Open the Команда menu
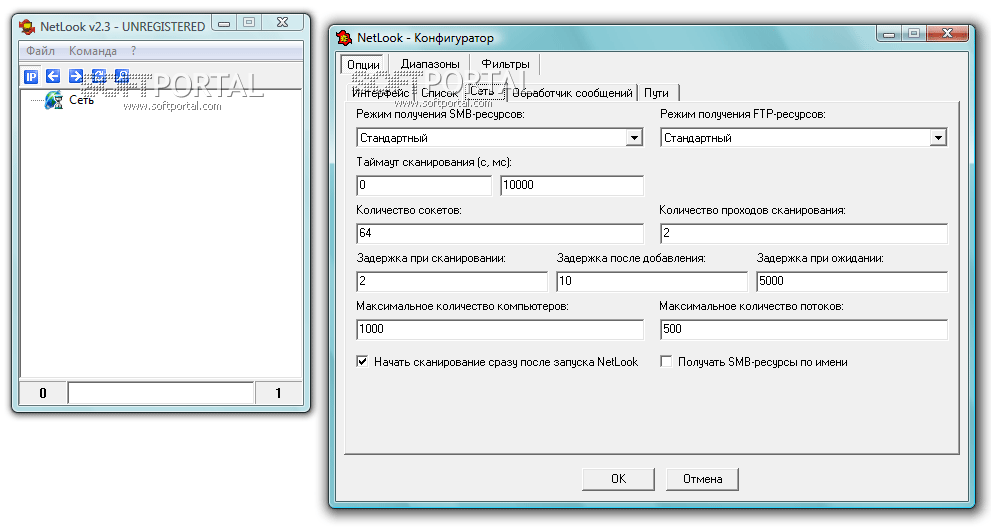The height and width of the screenshot is (528, 991). tap(93, 51)
